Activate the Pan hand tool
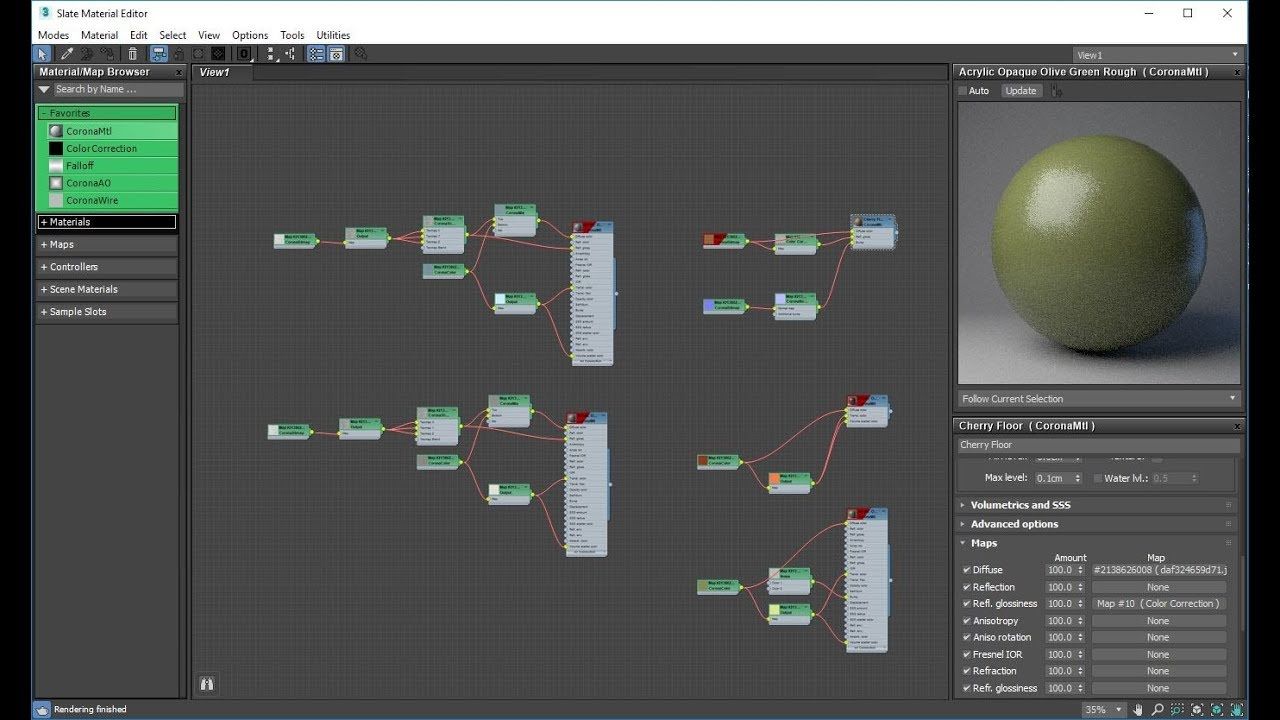Screen dimensions: 1280x720 [1138, 709]
